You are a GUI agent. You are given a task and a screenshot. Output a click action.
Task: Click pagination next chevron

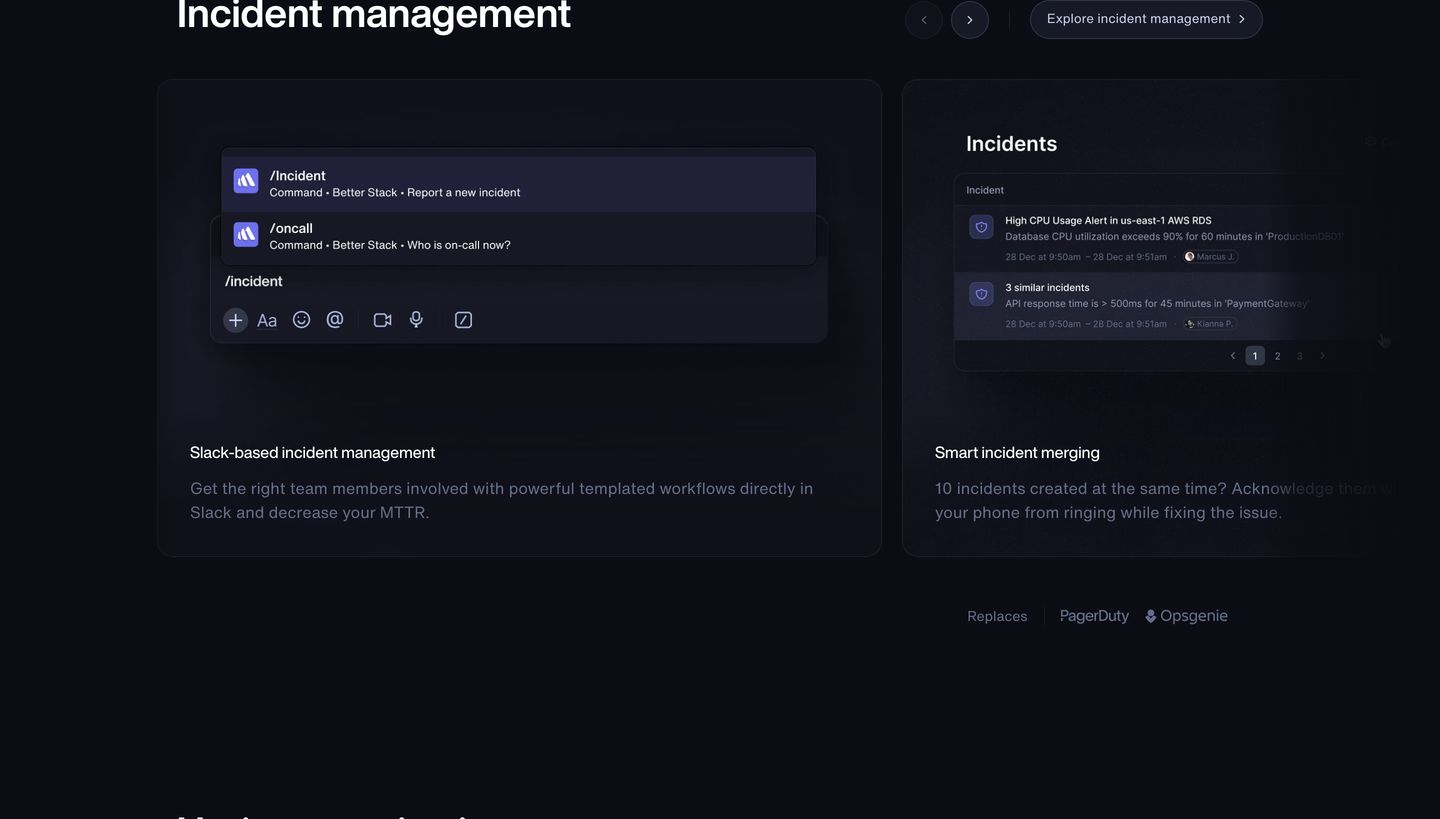[x=1322, y=356]
